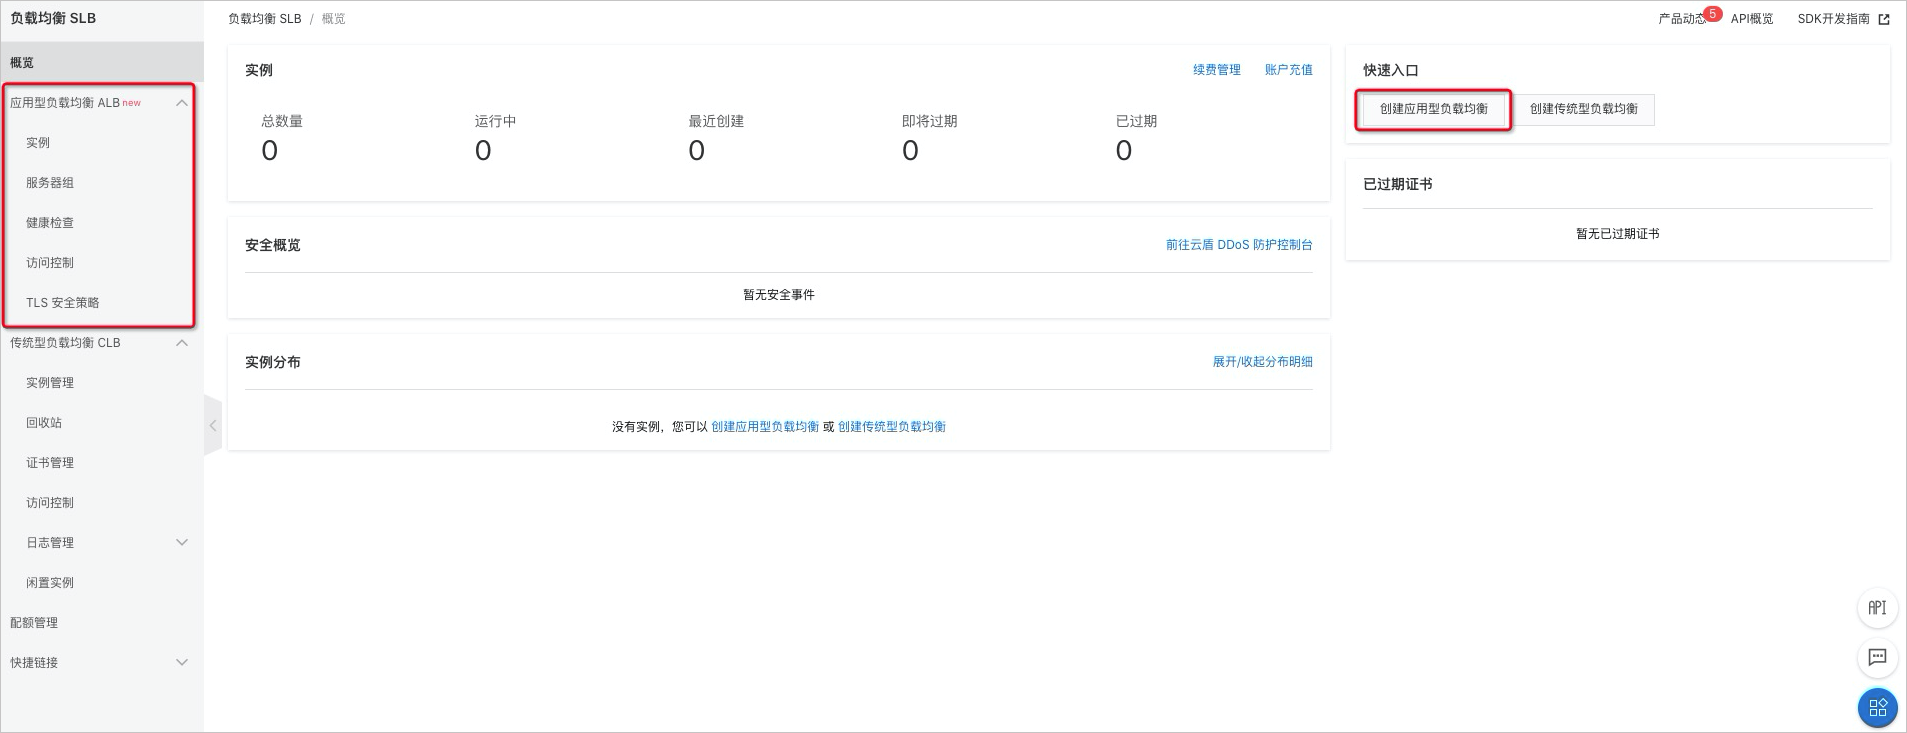Expand the 日志管理 submenu chevron
Viewport: 1907px width, 733px height.
click(x=182, y=543)
